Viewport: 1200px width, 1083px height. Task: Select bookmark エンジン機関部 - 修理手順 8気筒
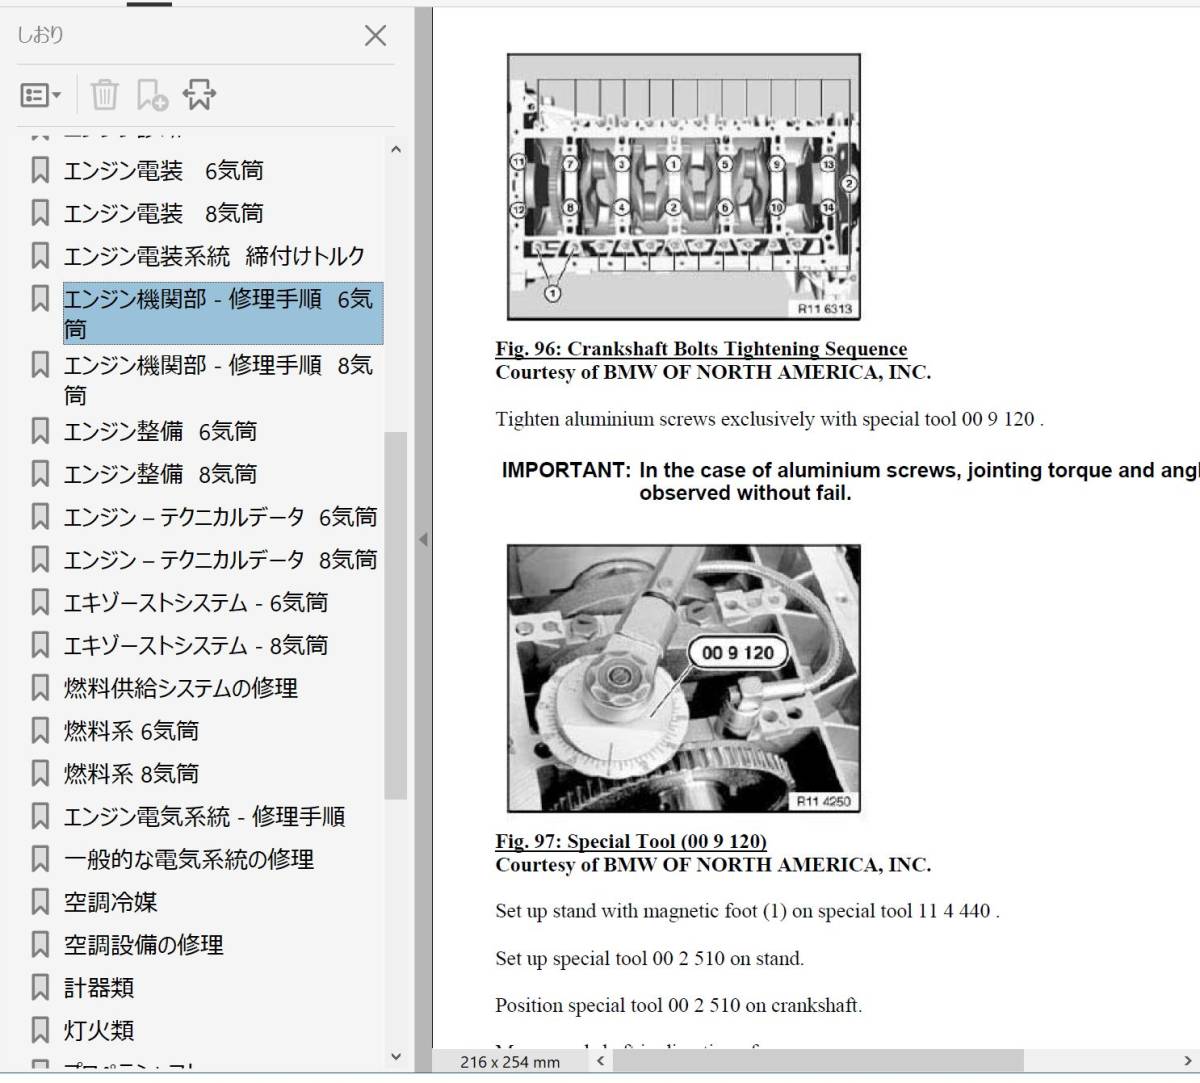coord(218,380)
